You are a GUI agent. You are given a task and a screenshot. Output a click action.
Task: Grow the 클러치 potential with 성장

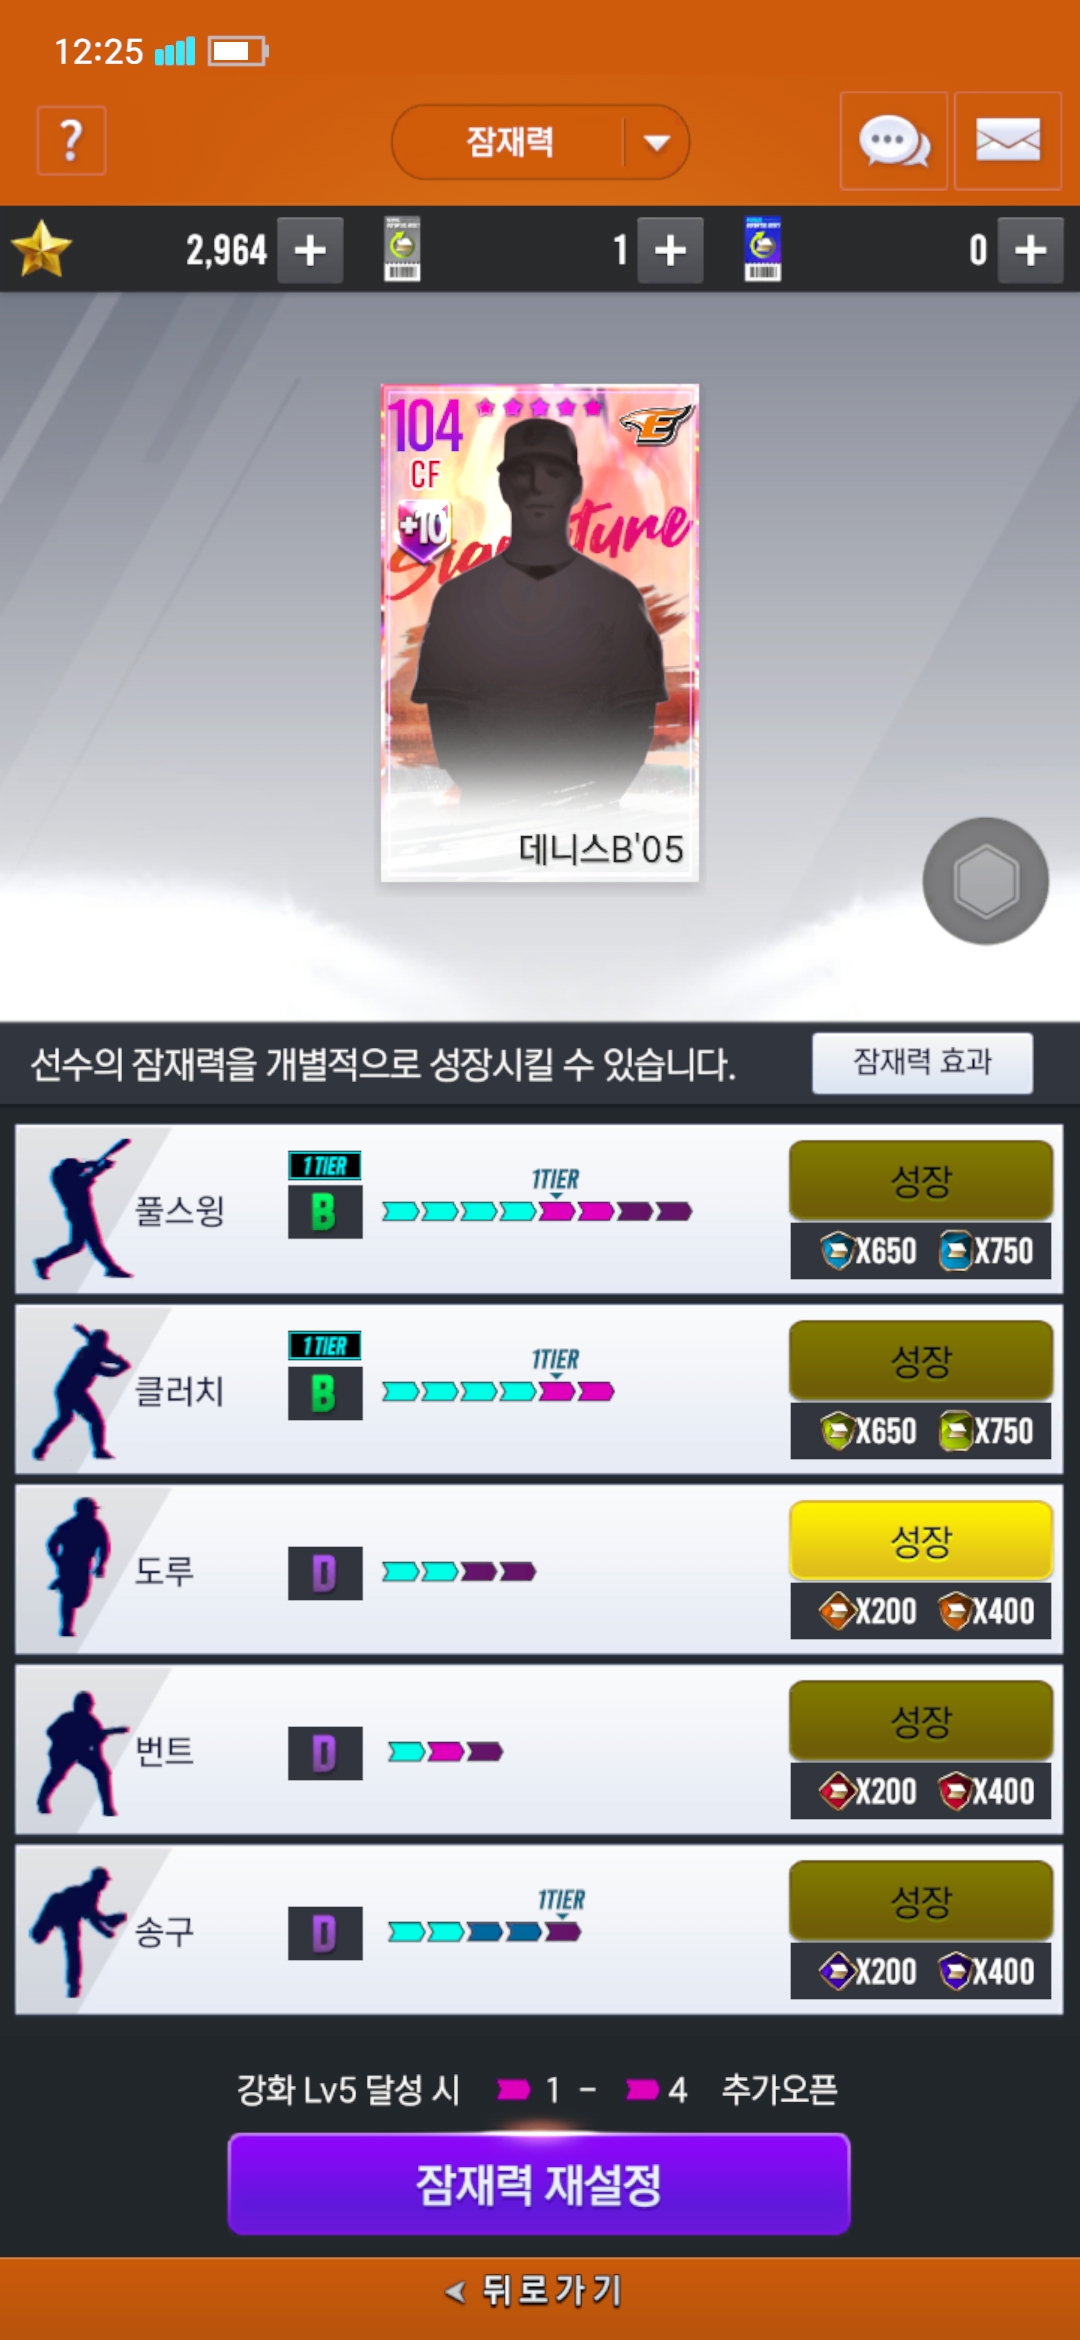(921, 1361)
